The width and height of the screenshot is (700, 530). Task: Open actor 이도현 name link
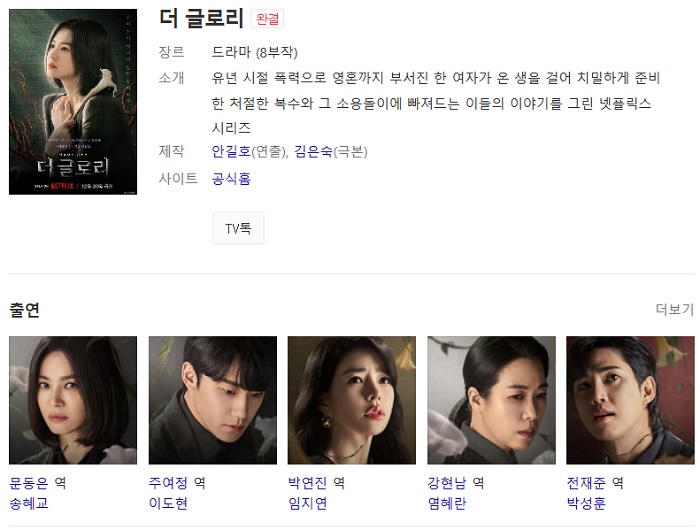tap(168, 503)
